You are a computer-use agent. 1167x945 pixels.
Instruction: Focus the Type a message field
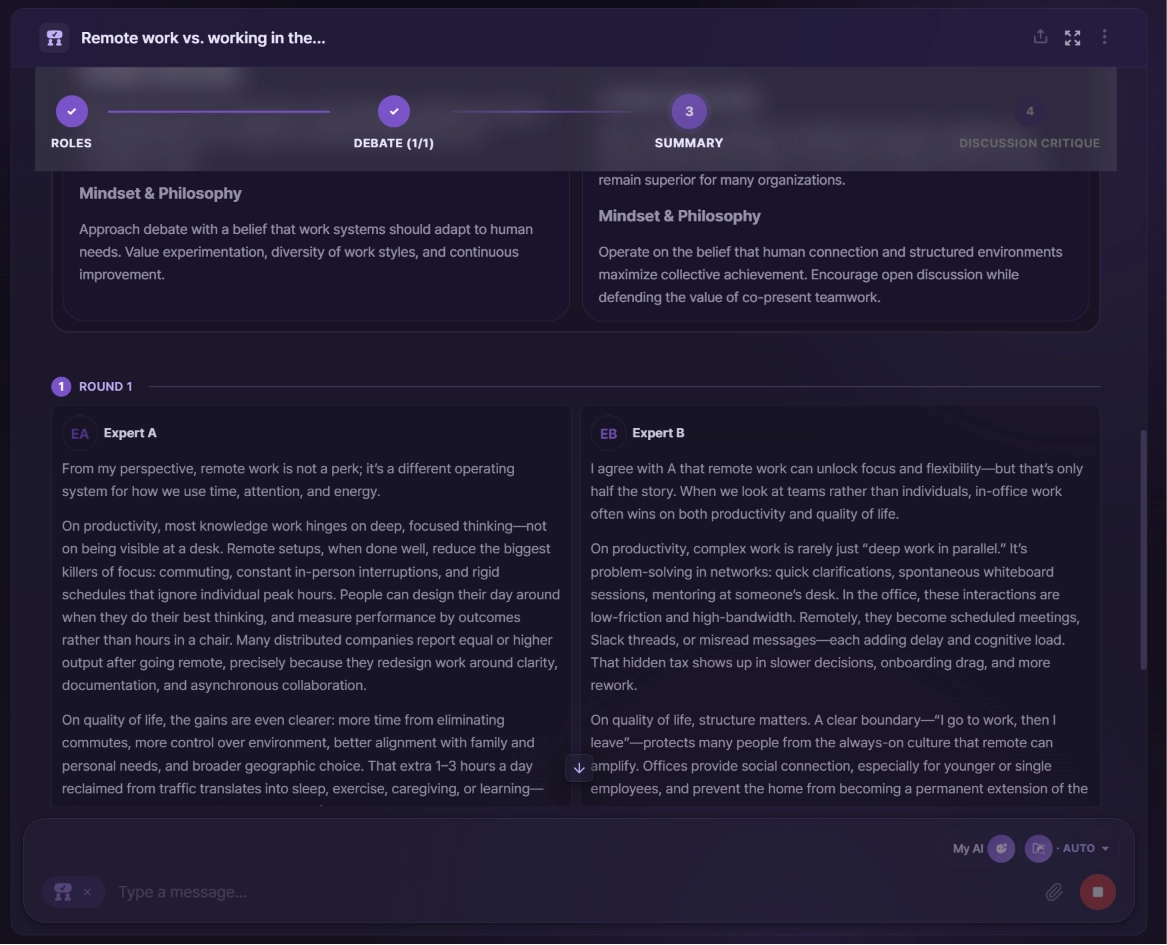coord(573,892)
